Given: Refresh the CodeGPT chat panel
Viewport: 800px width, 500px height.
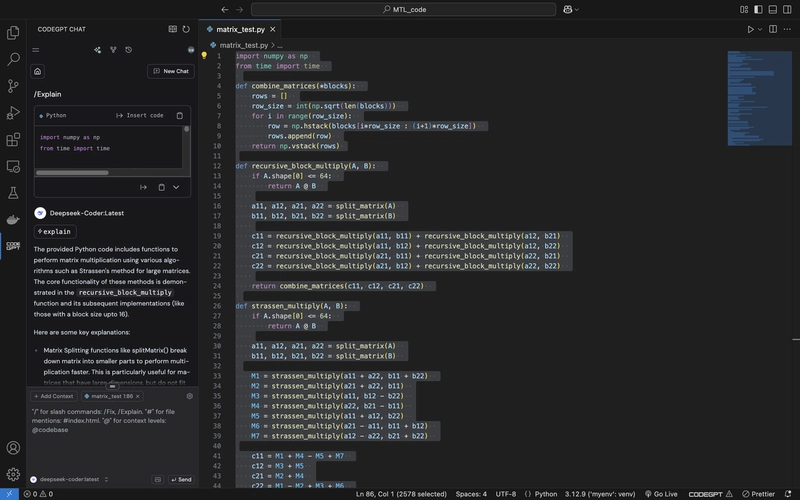Looking at the screenshot, I should pyautogui.click(x=186, y=29).
